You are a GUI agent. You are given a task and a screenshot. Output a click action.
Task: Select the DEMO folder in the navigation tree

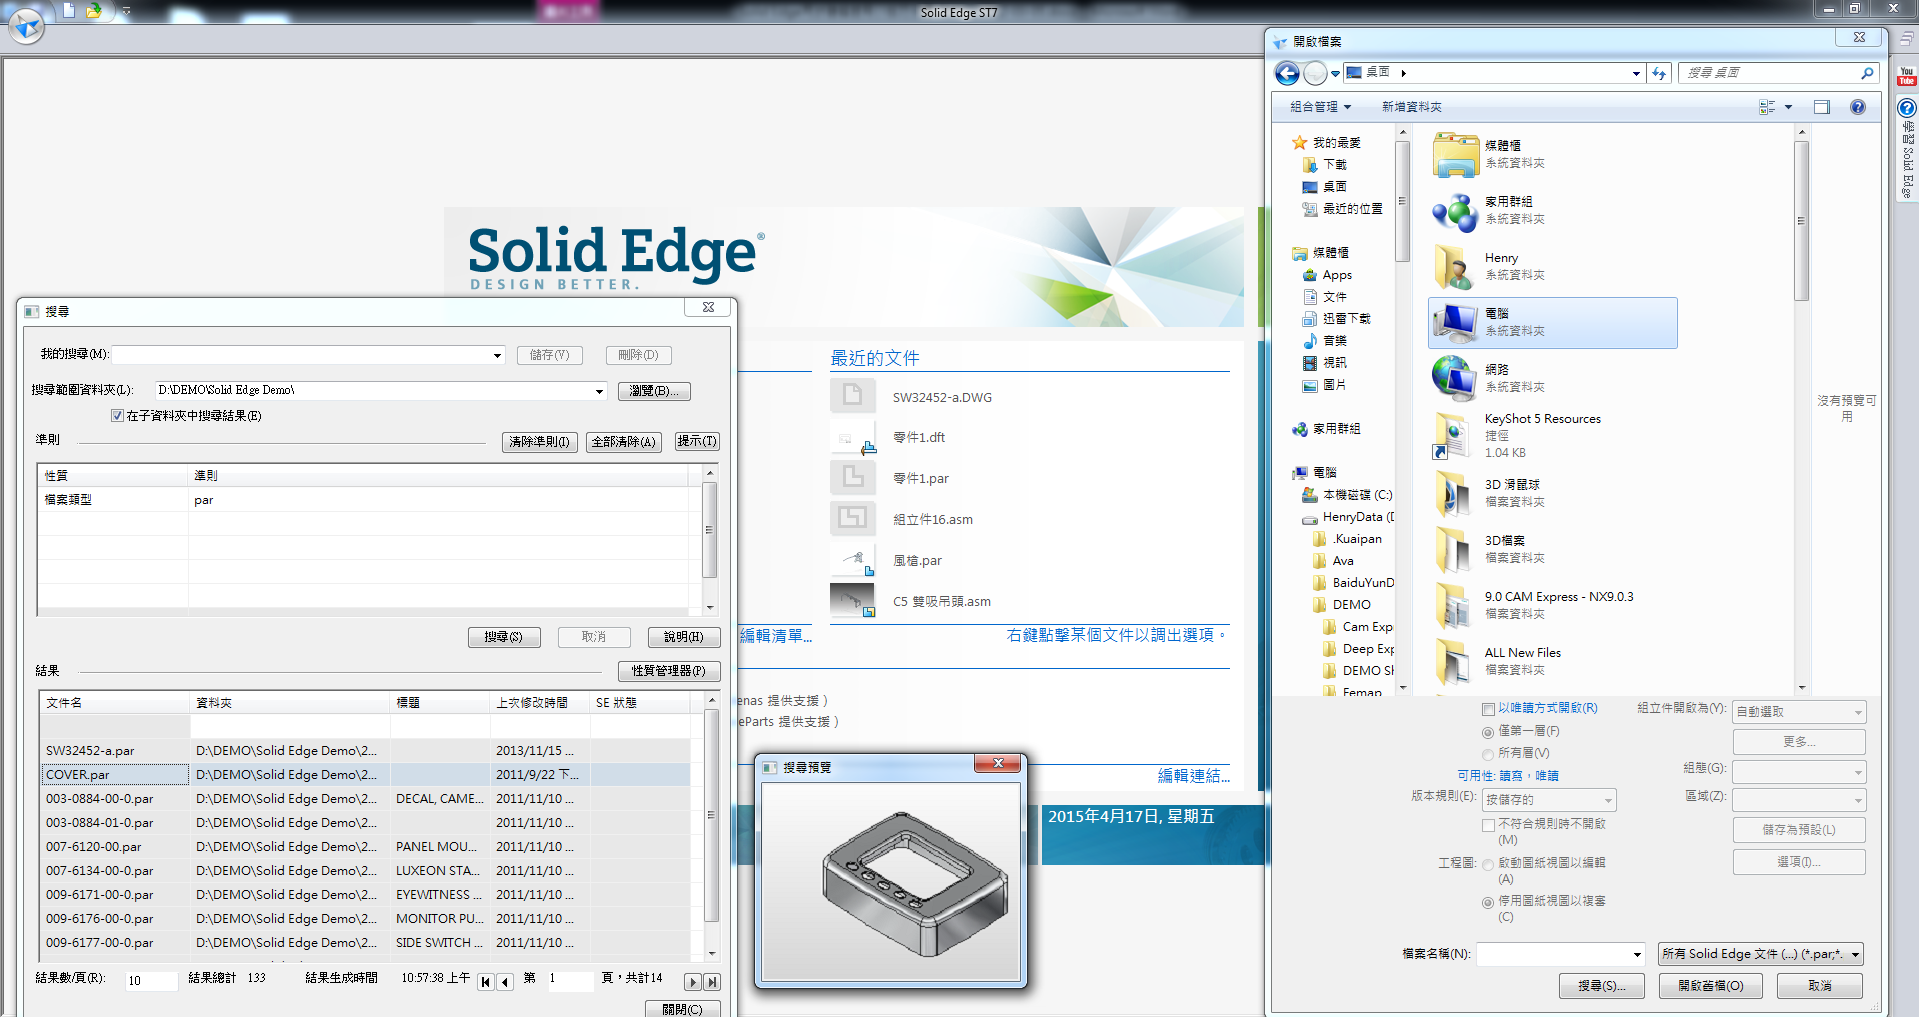1351,605
